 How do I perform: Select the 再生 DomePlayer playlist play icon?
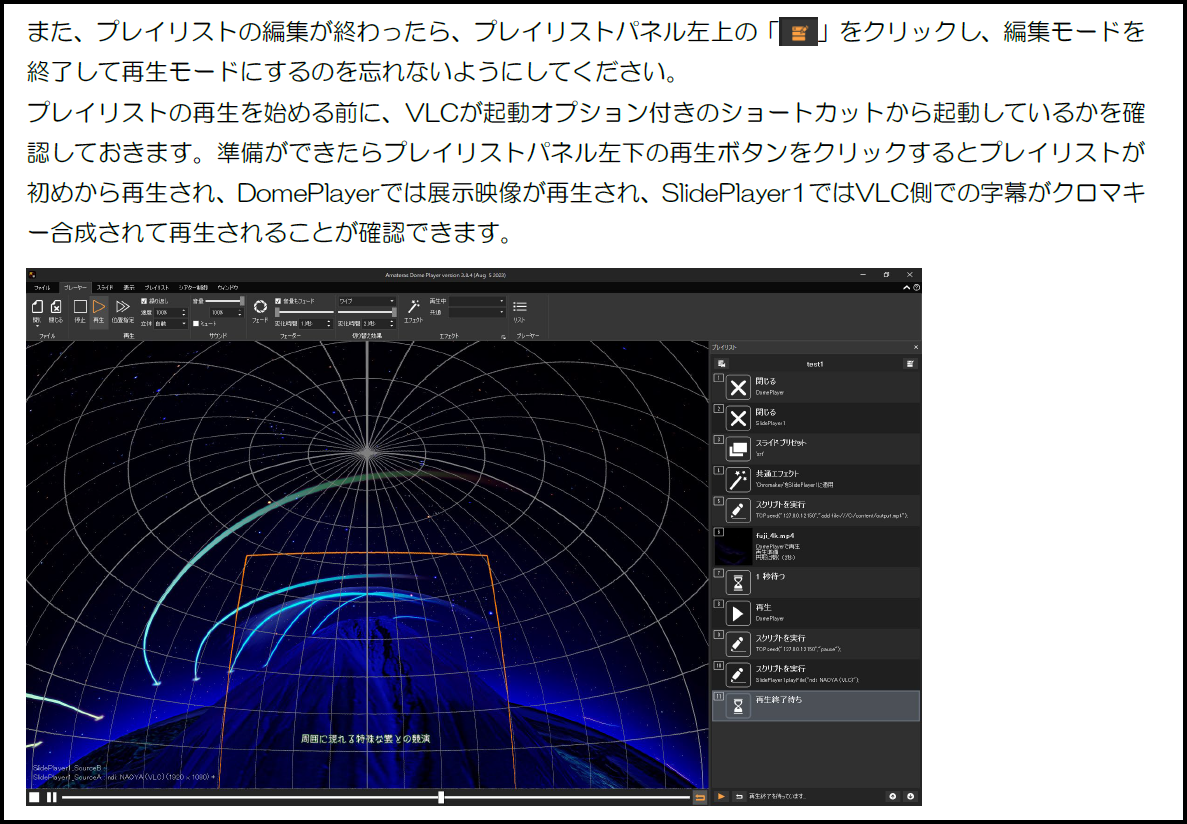(x=738, y=613)
